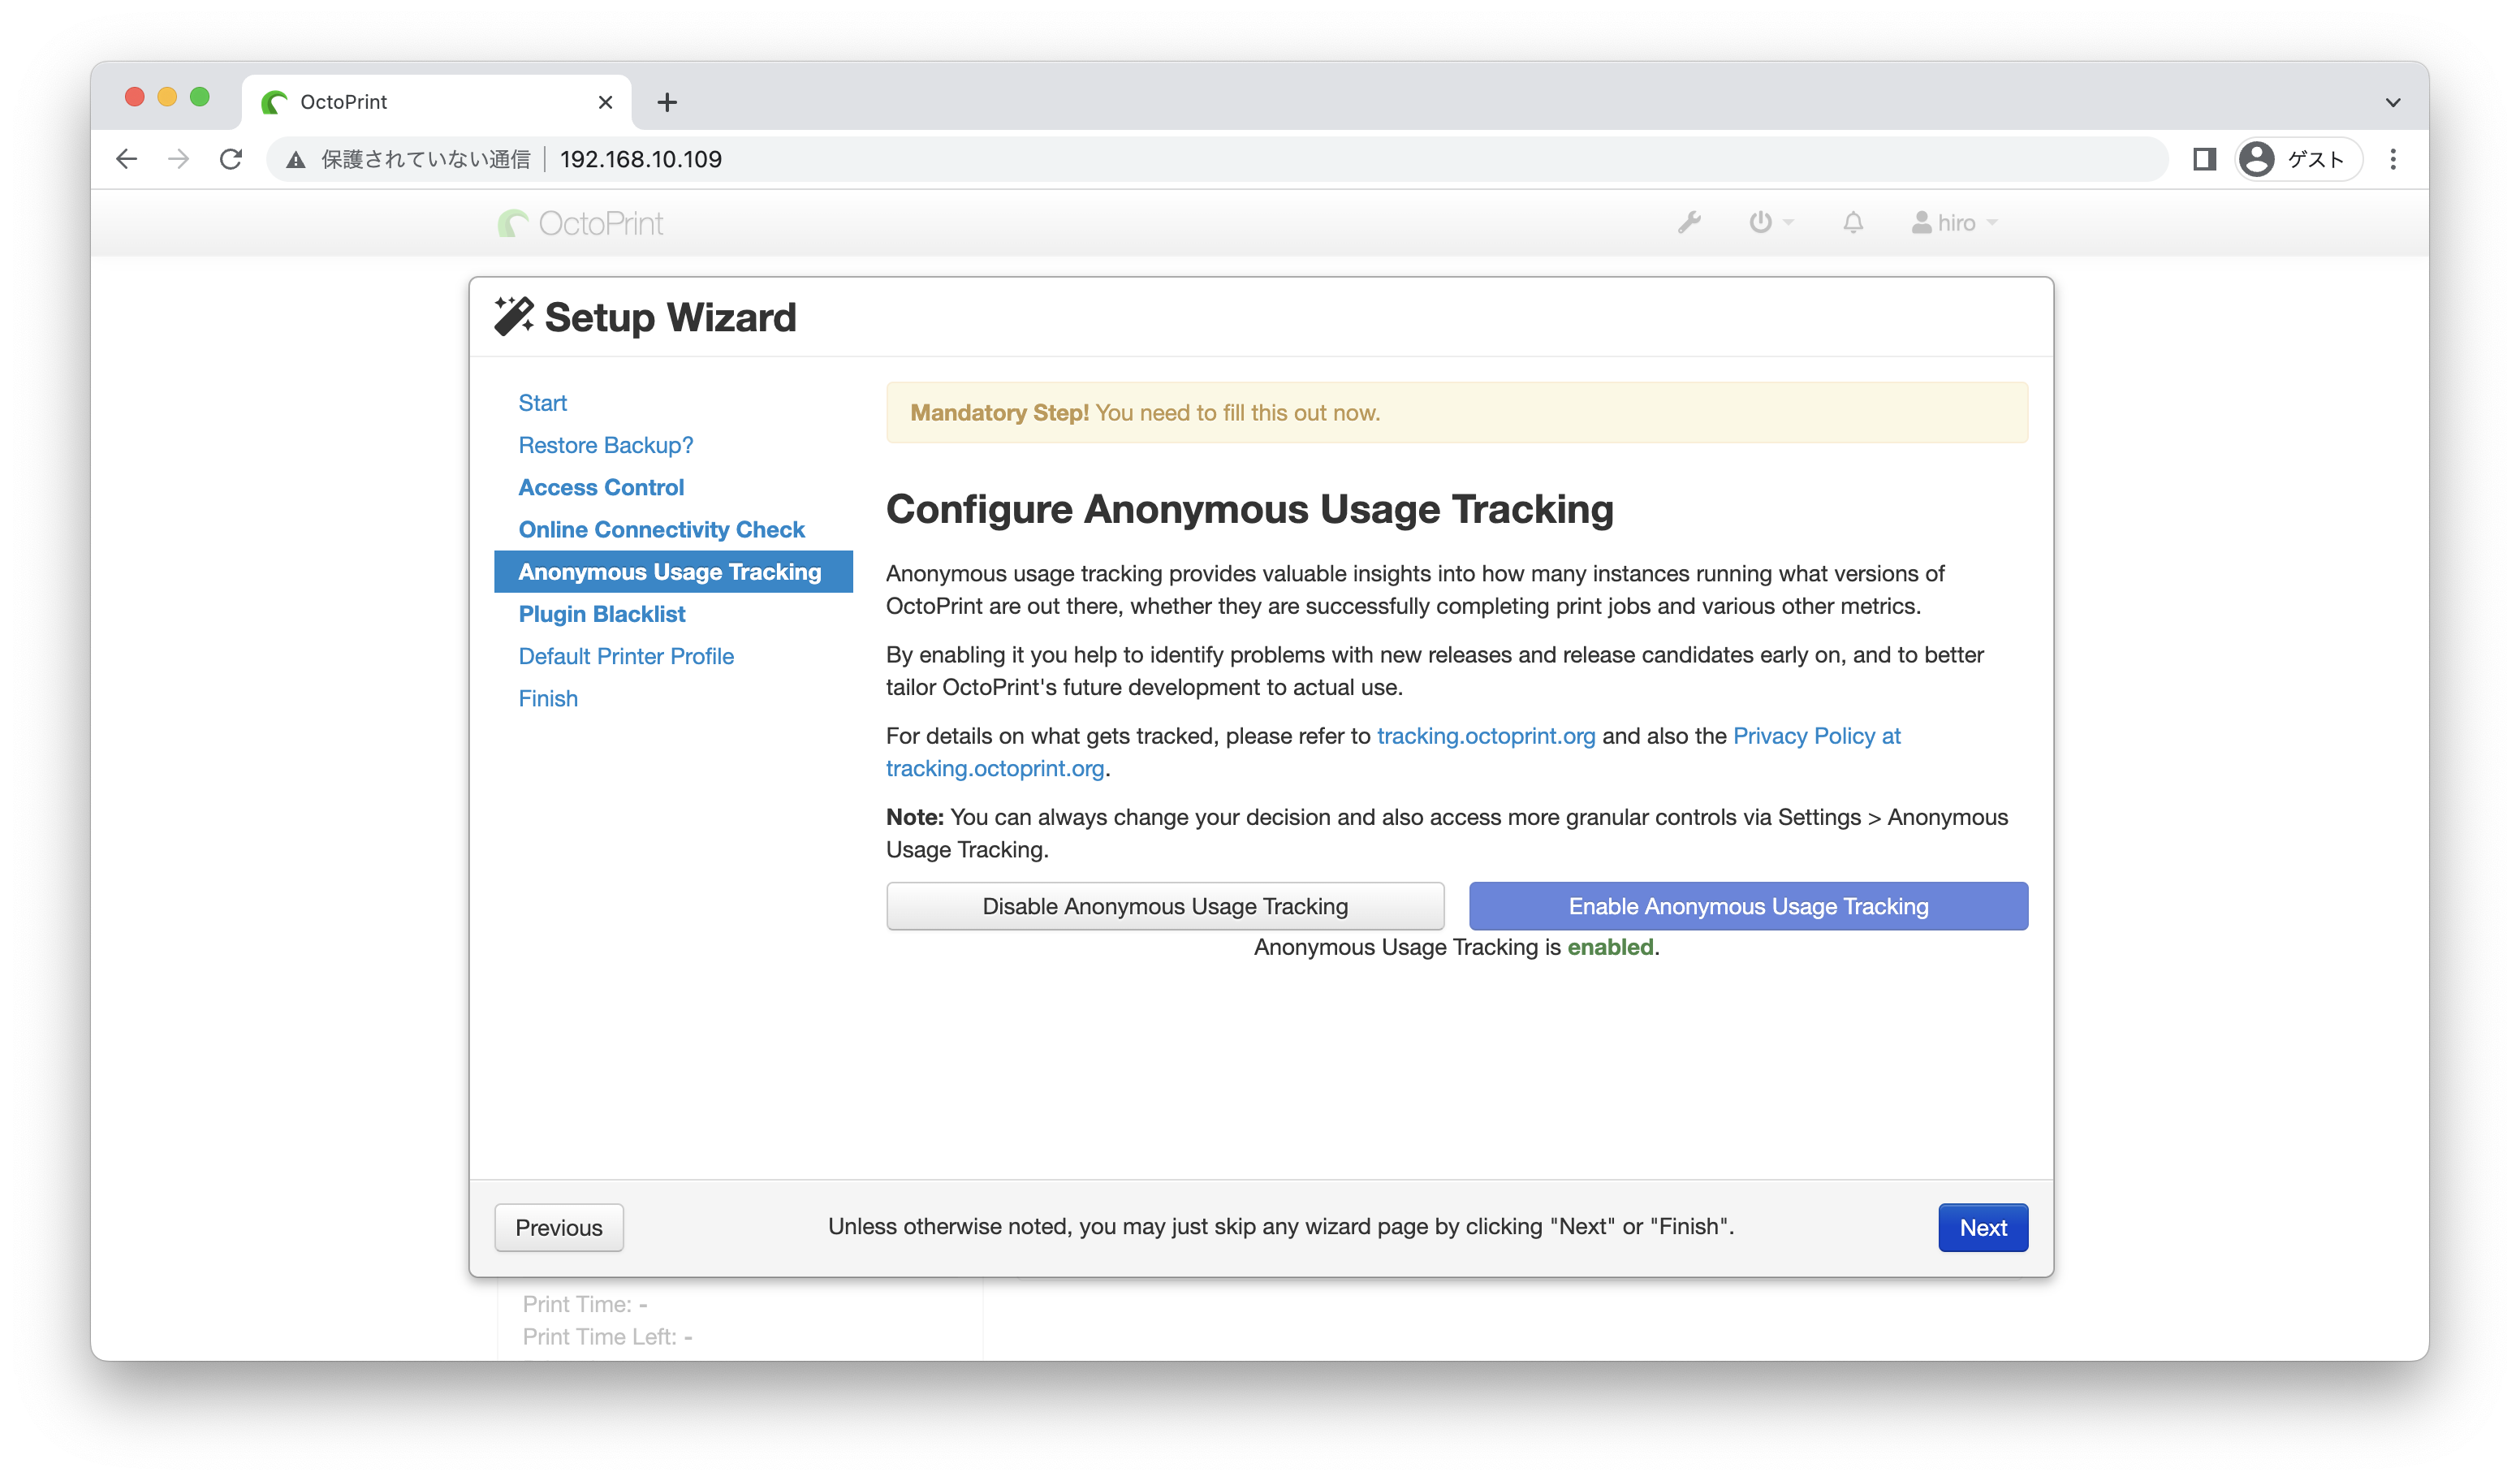Screen dimensions: 2520x1481
Task: Open the Privacy Policy at tracking.octoprint.org link
Action: (1817, 736)
